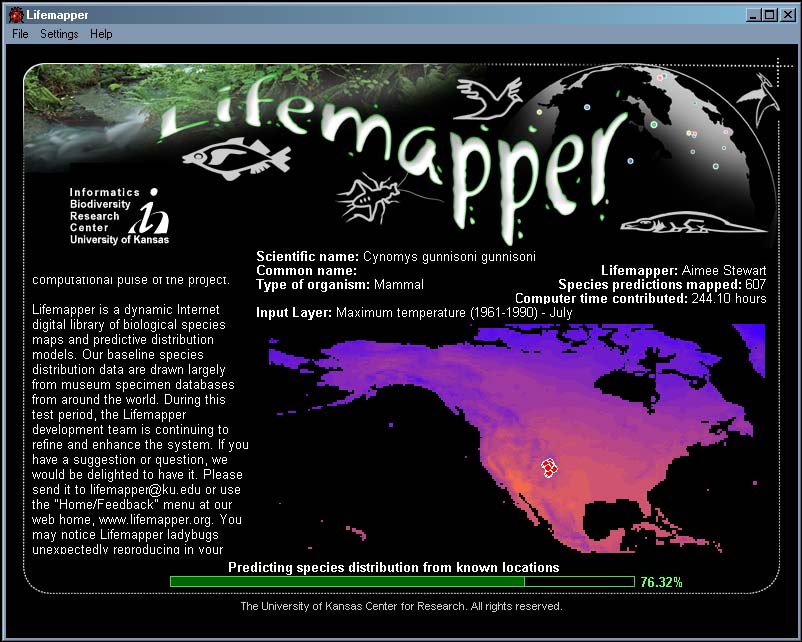Click the white fish graphic in the banner
The image size is (802, 642).
point(236,157)
